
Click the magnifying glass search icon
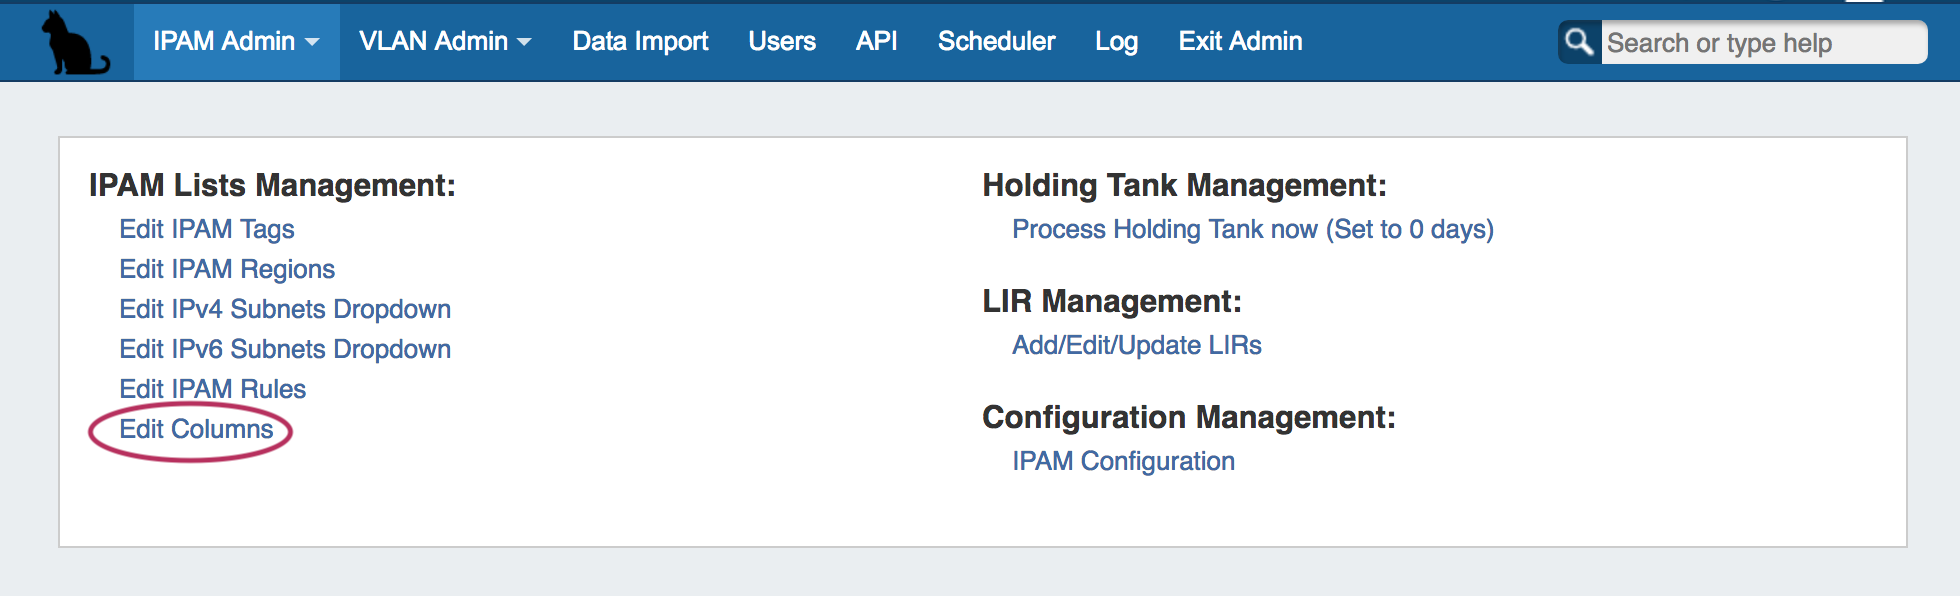(1579, 42)
